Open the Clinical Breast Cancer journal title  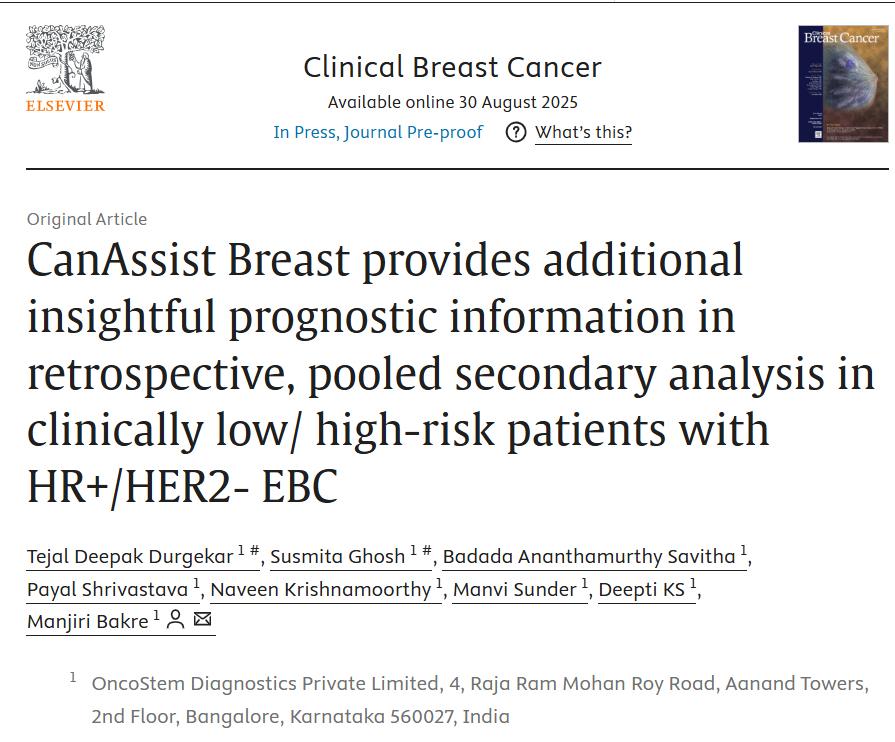(x=452, y=67)
